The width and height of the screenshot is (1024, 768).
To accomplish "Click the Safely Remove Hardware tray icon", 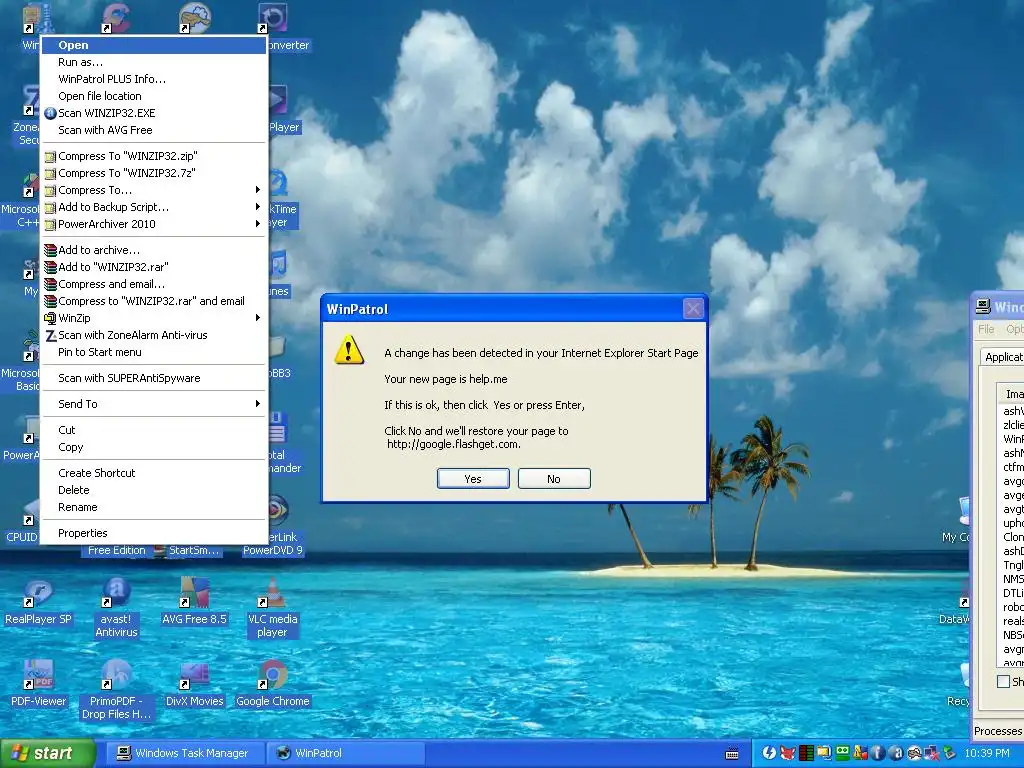I will (950, 753).
